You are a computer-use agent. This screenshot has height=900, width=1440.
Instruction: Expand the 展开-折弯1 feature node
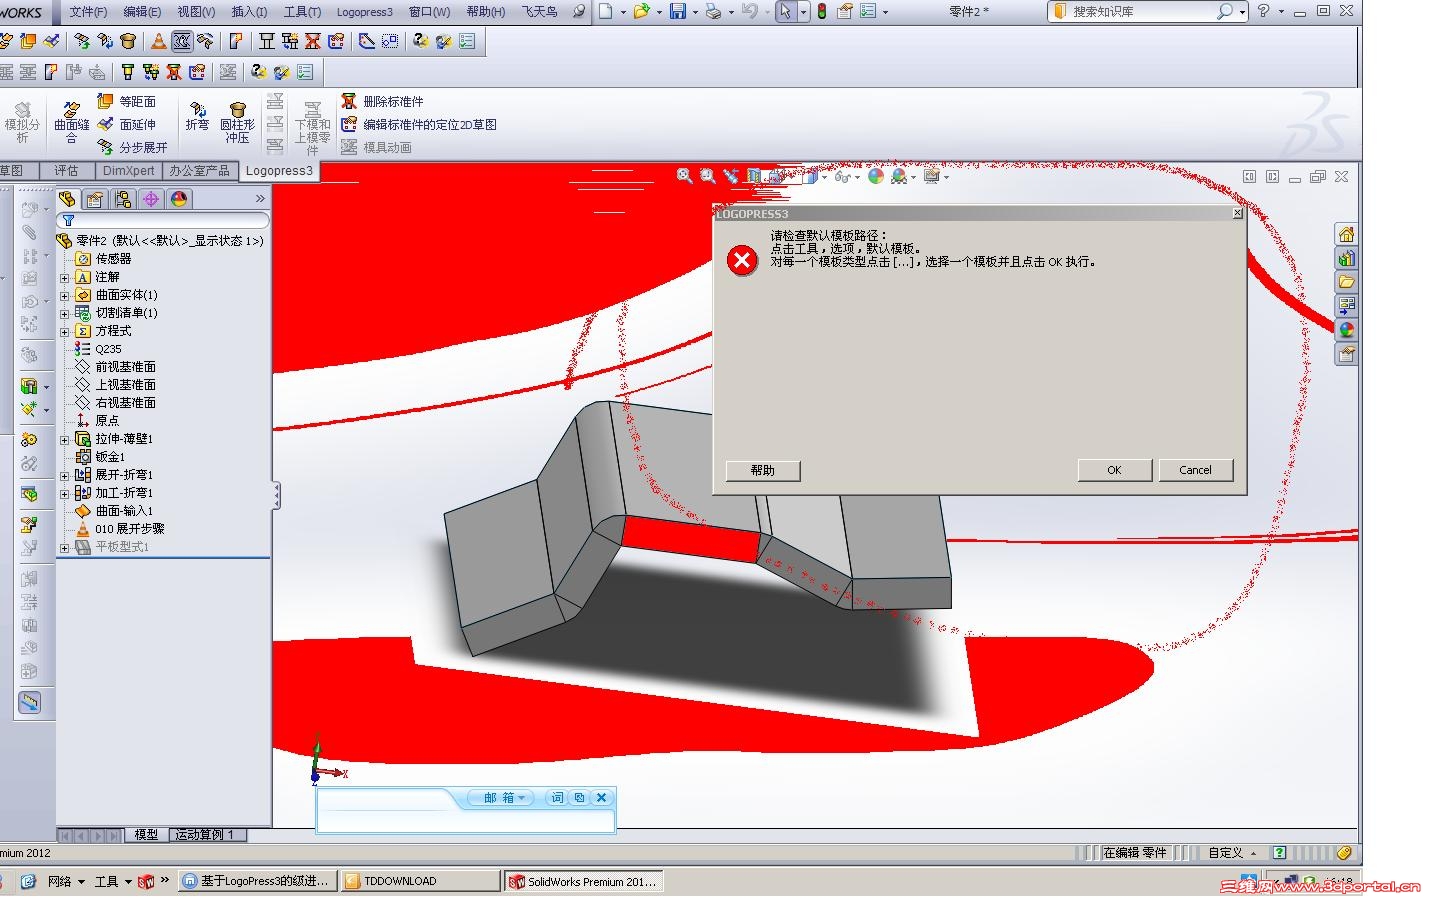(65, 475)
